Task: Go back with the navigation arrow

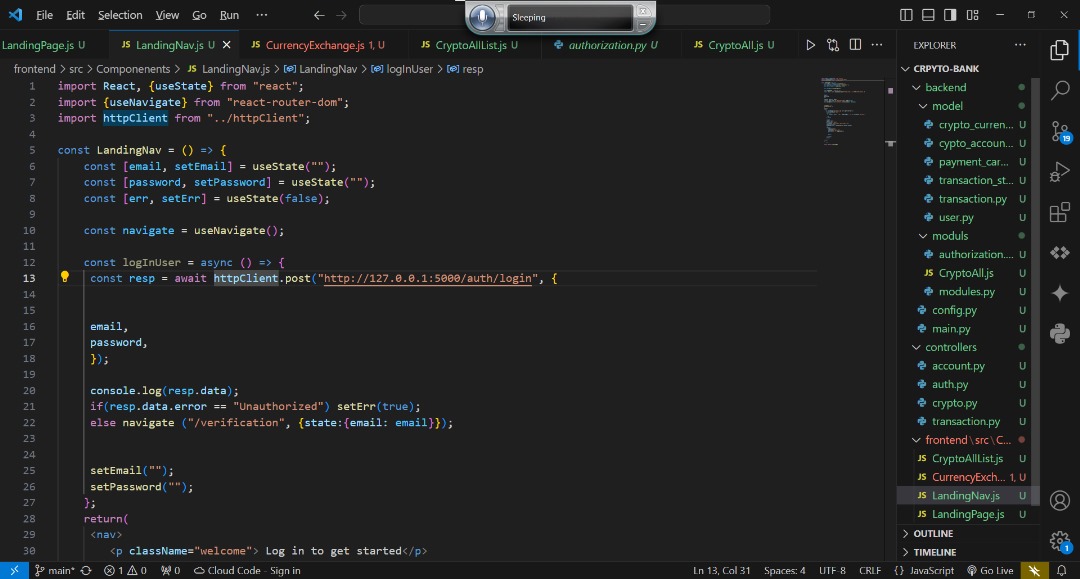Action: click(319, 15)
